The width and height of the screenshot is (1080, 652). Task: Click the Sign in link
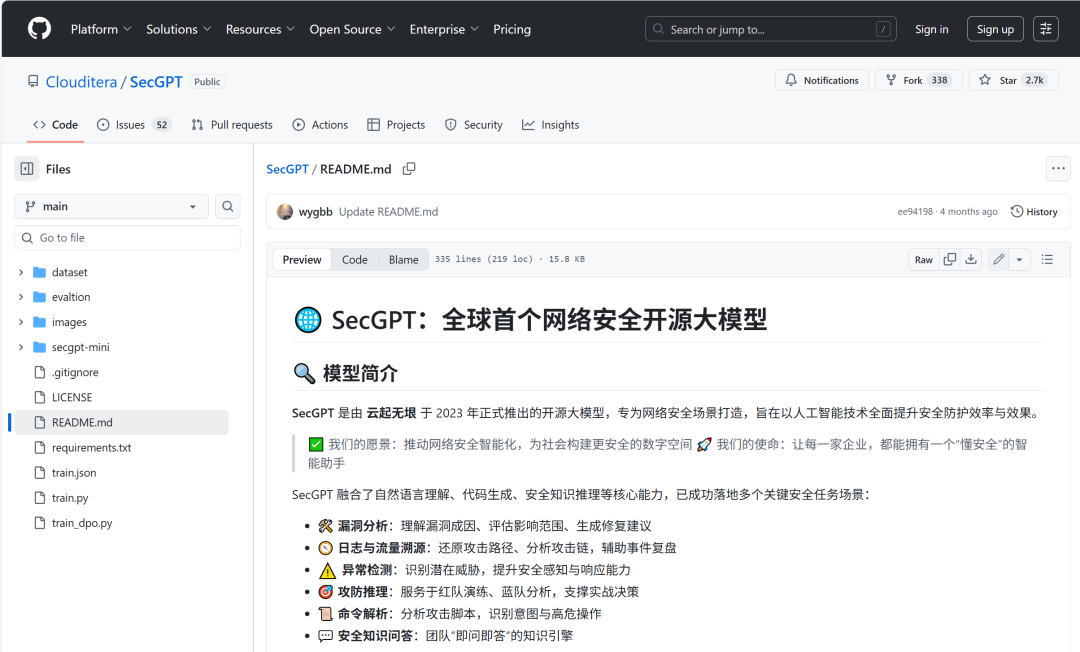tap(931, 29)
